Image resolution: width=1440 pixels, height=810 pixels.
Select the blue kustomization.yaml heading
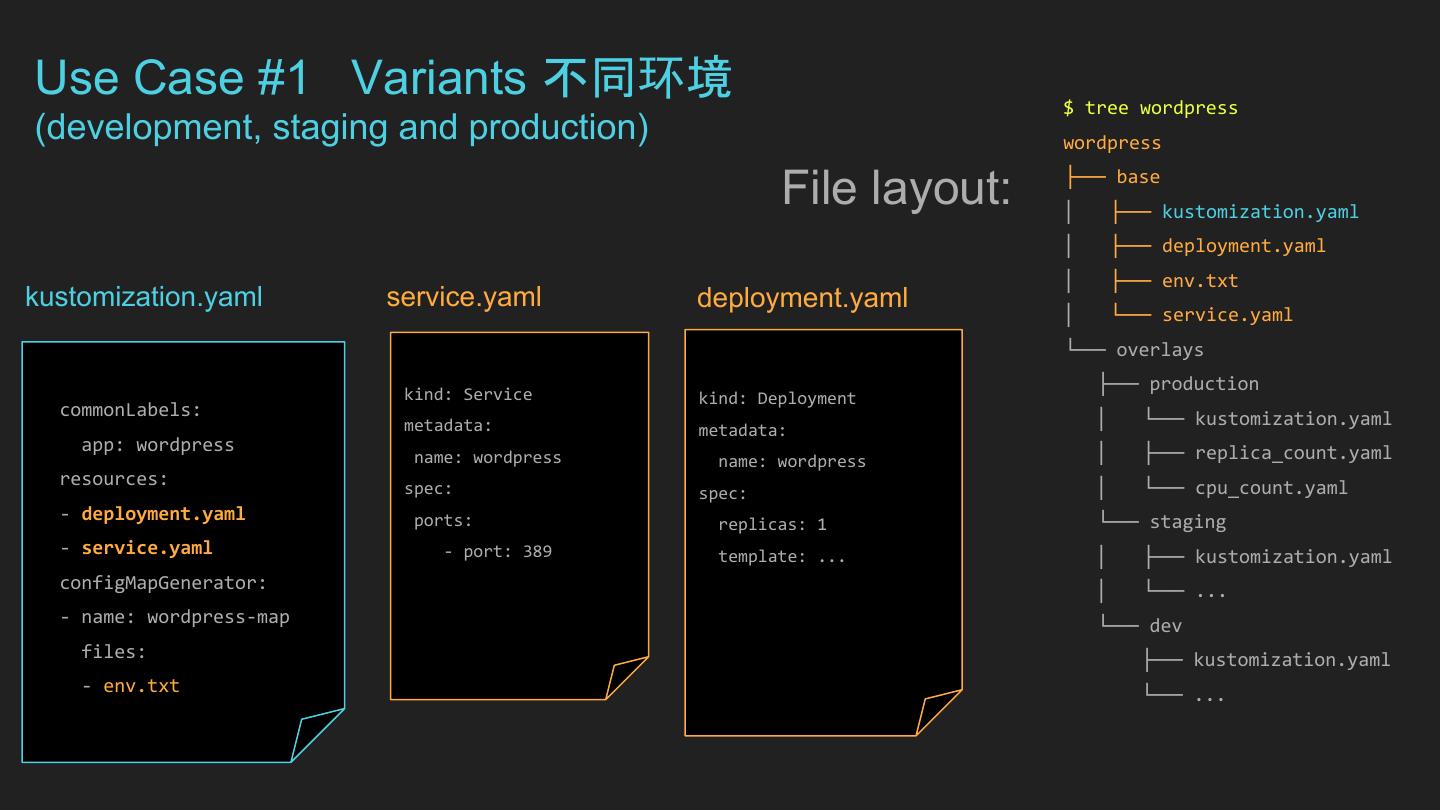[144, 297]
